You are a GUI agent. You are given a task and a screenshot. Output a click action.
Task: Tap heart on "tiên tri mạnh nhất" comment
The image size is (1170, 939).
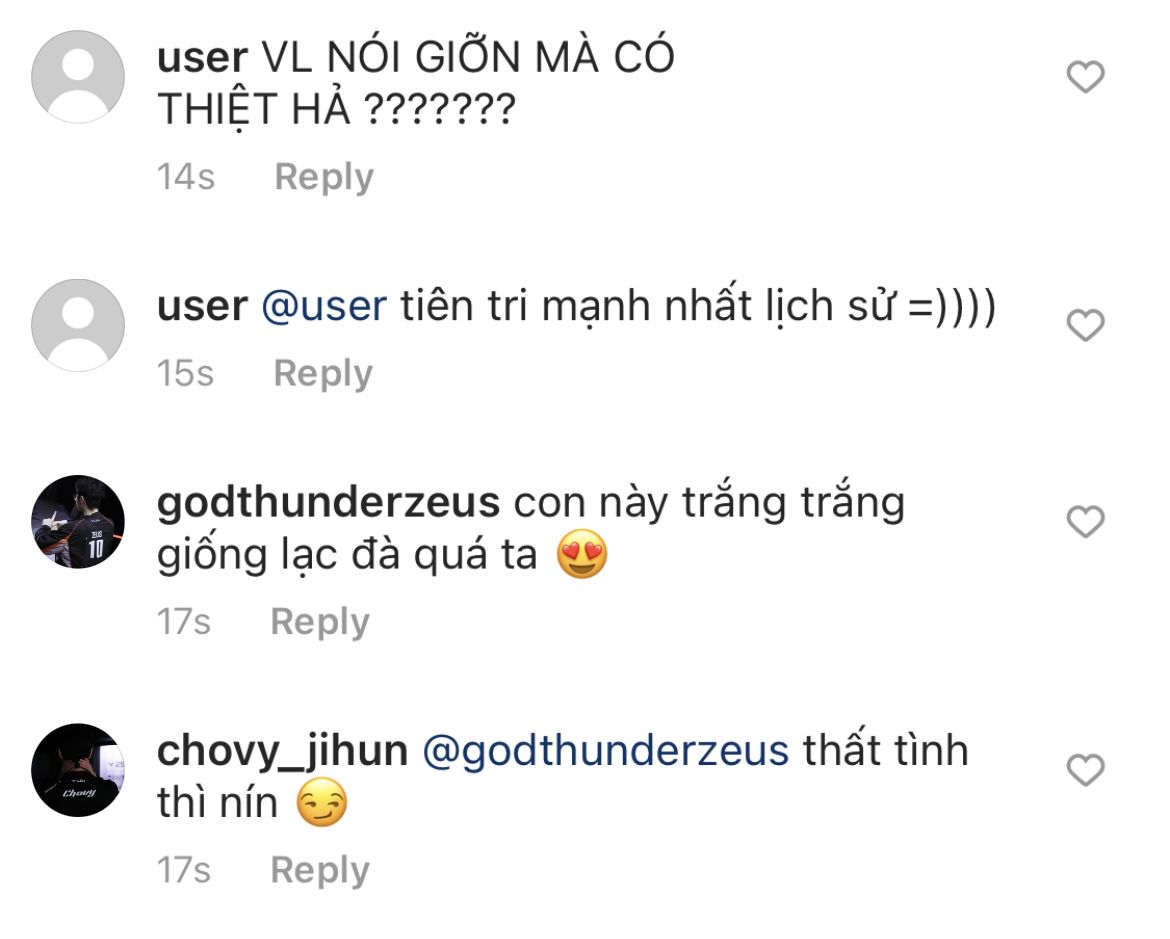click(1085, 325)
